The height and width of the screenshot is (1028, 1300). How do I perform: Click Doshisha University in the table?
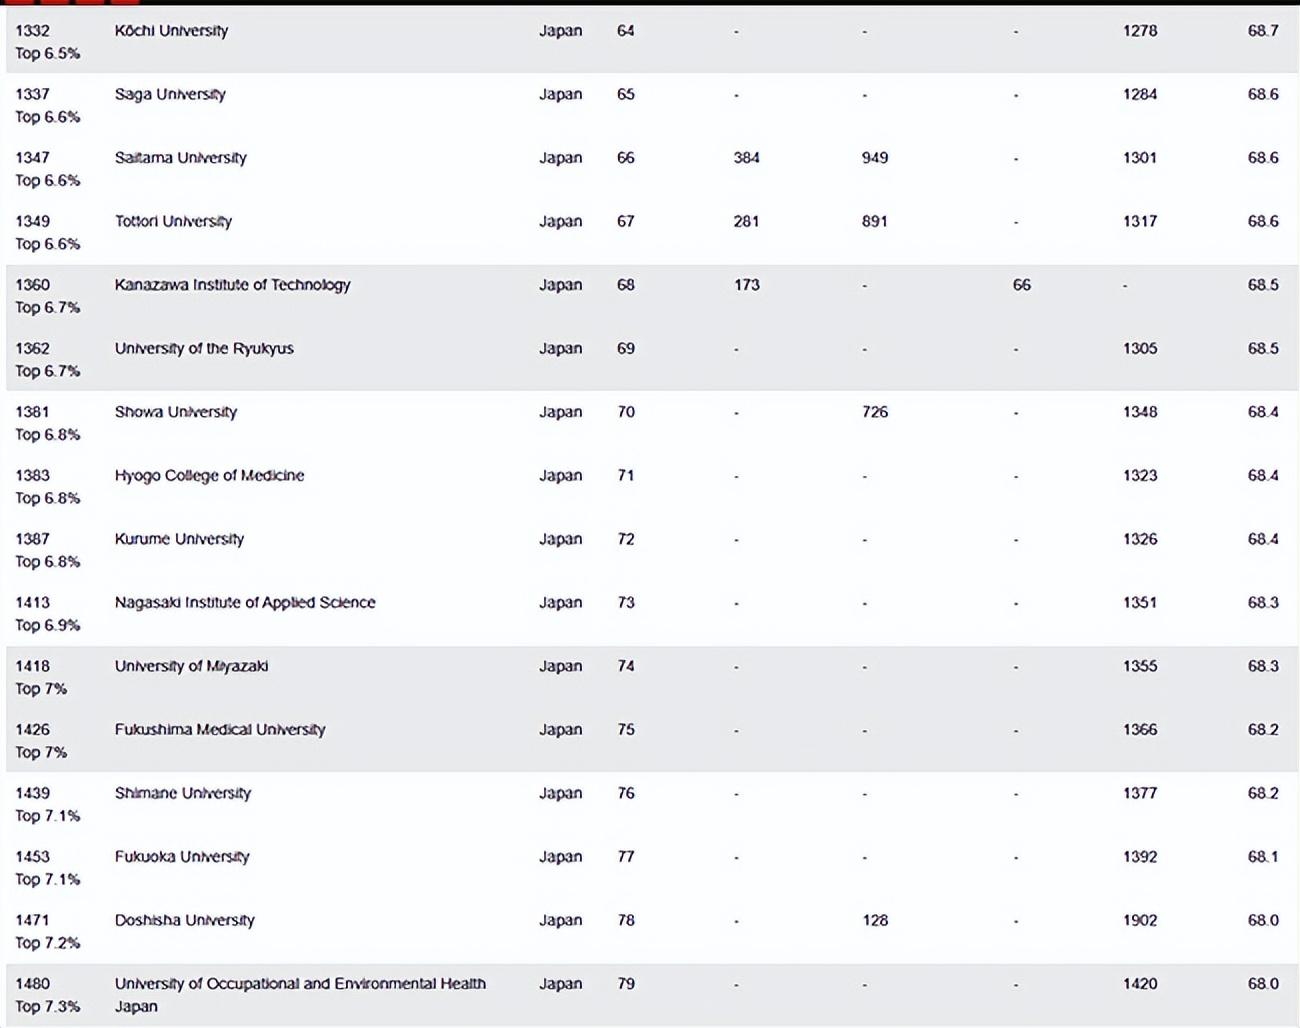click(x=185, y=920)
